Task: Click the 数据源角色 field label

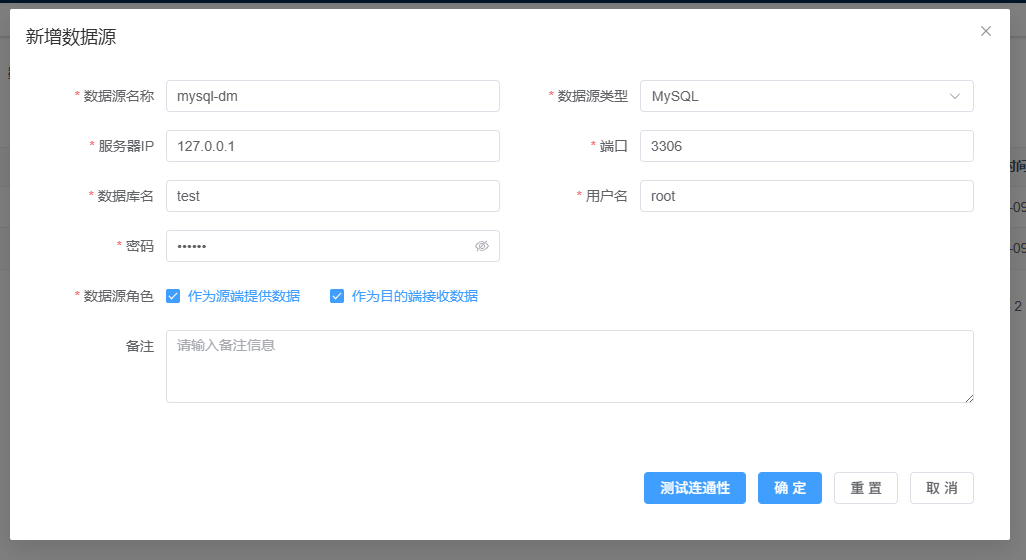Action: [118, 296]
